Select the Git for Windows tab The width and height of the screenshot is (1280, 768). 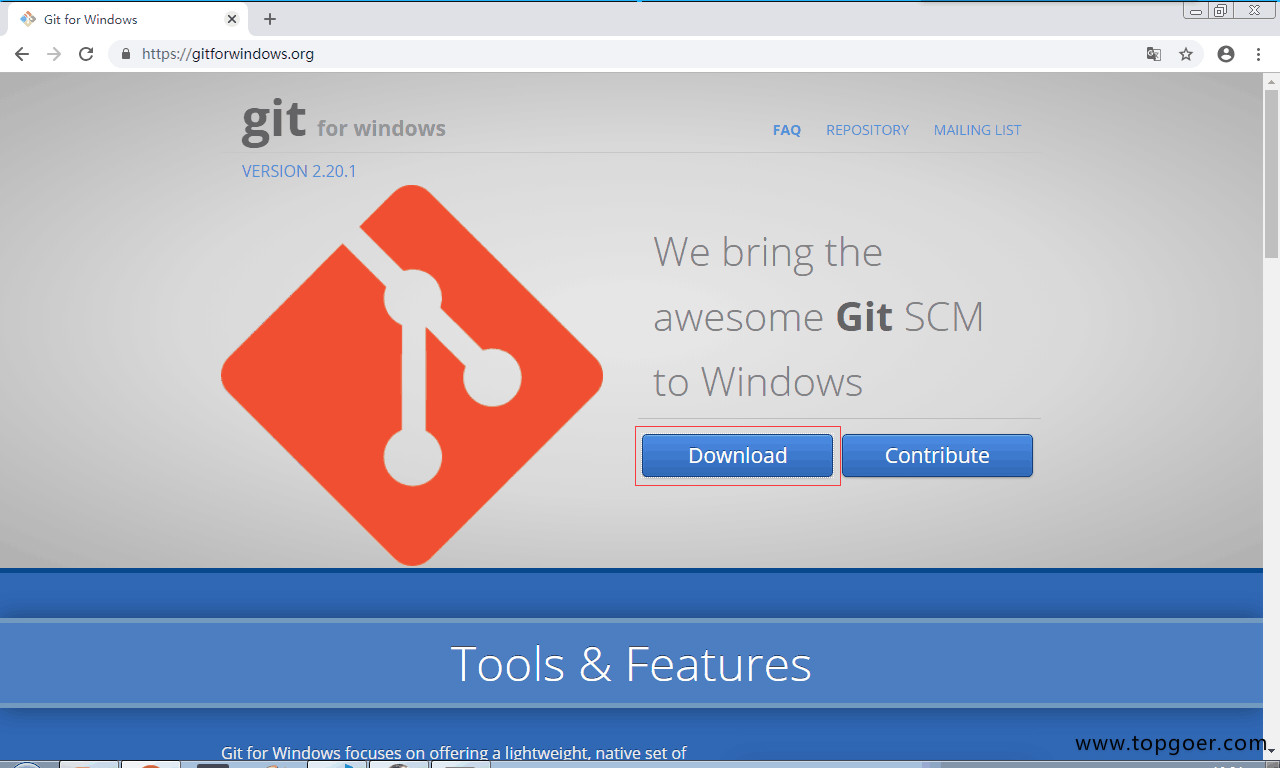(110, 19)
